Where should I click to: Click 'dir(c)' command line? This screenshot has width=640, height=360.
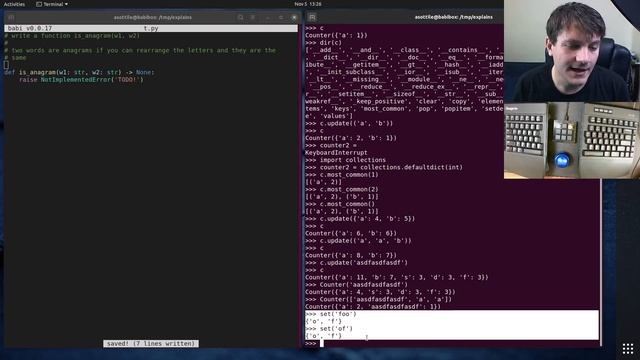point(331,42)
